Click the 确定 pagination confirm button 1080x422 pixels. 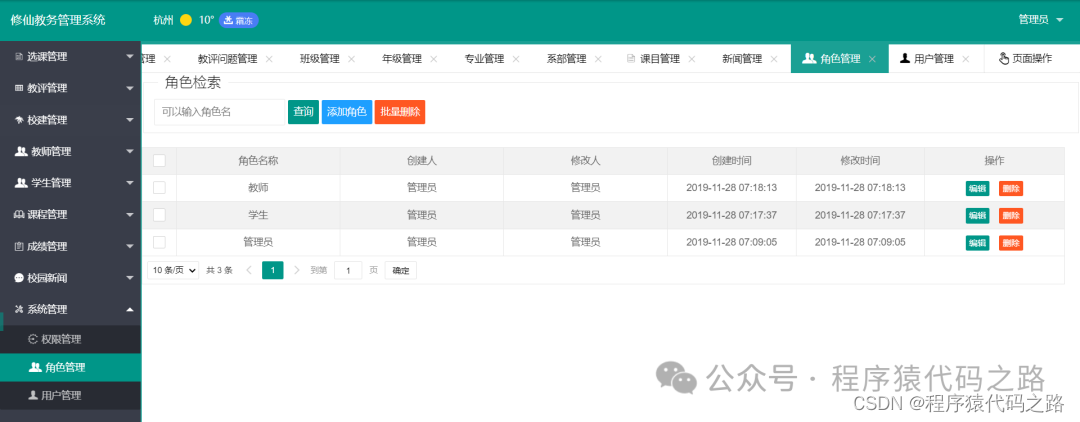[x=400, y=271]
